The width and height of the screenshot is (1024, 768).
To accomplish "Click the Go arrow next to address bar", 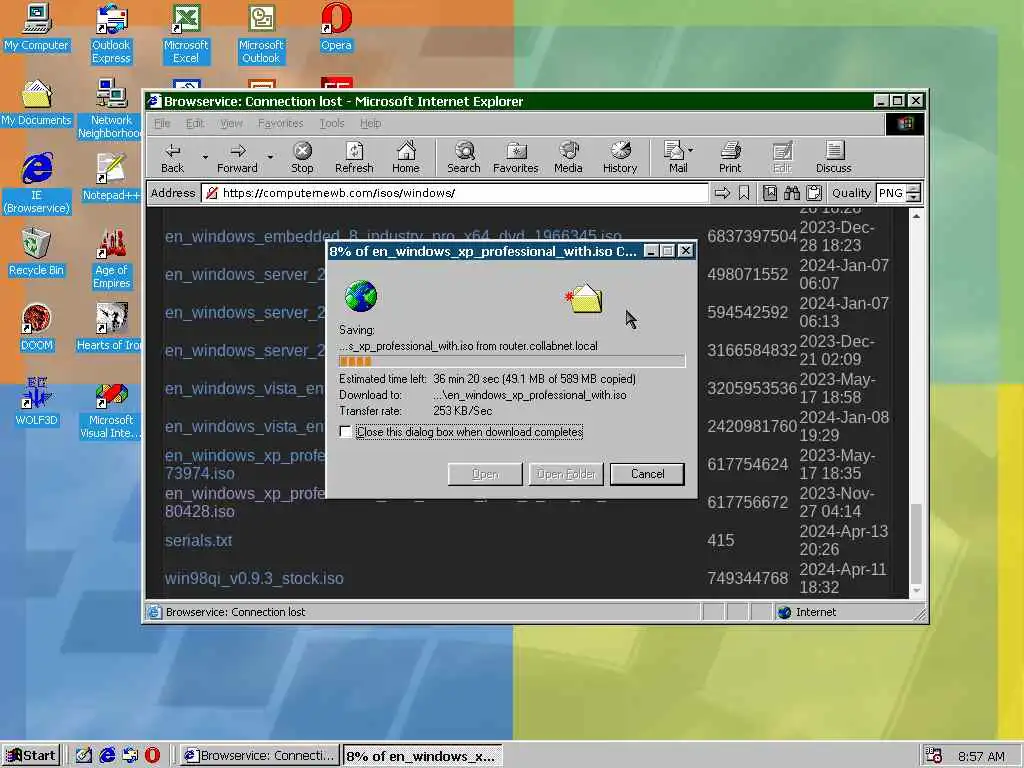I will 722,193.
